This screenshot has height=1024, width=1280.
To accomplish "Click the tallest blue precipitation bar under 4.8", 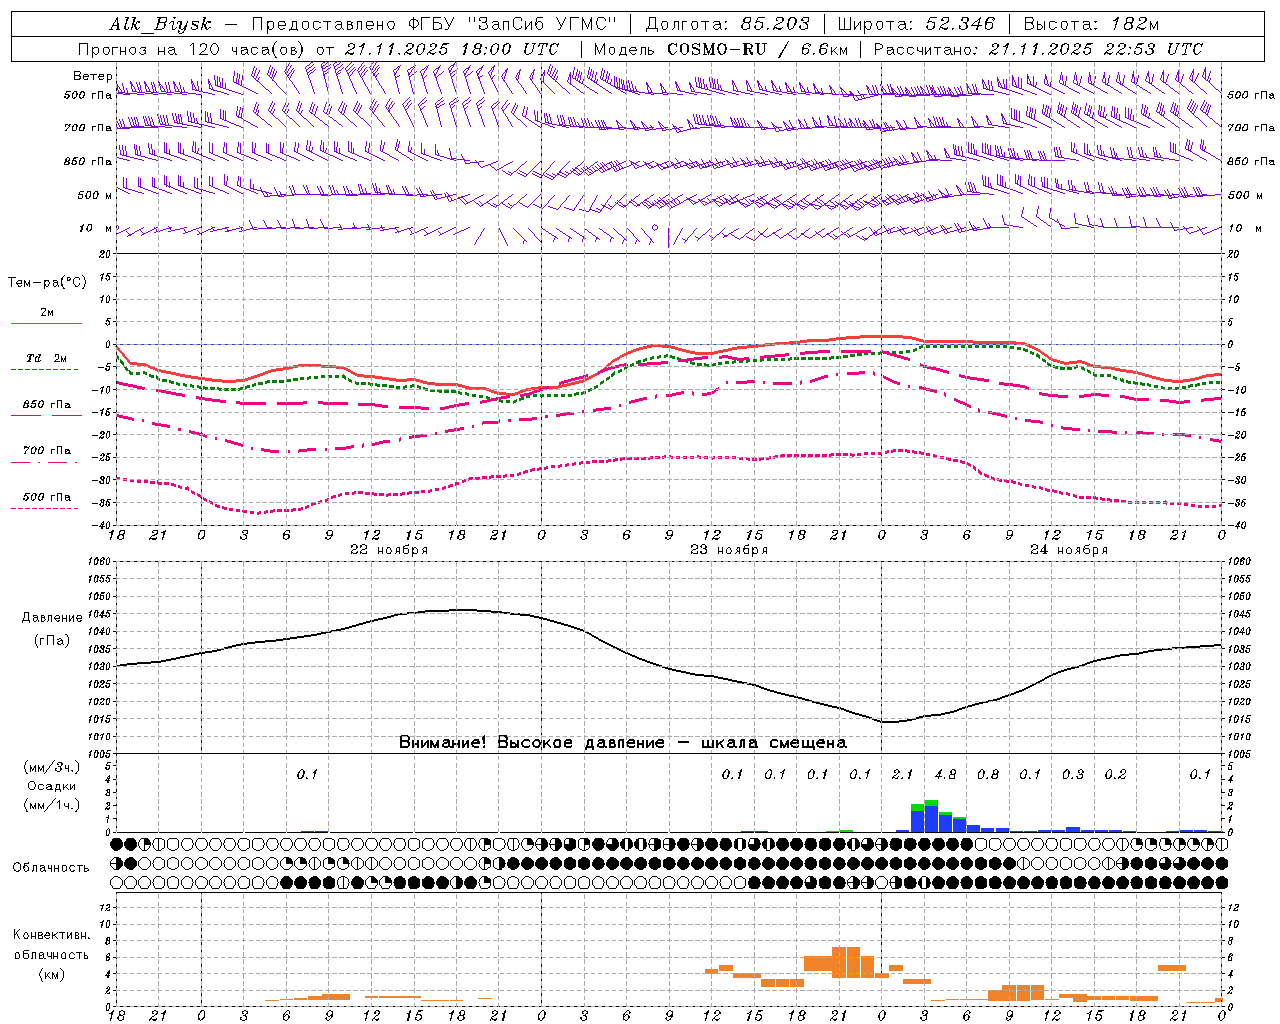I will click(x=931, y=819).
